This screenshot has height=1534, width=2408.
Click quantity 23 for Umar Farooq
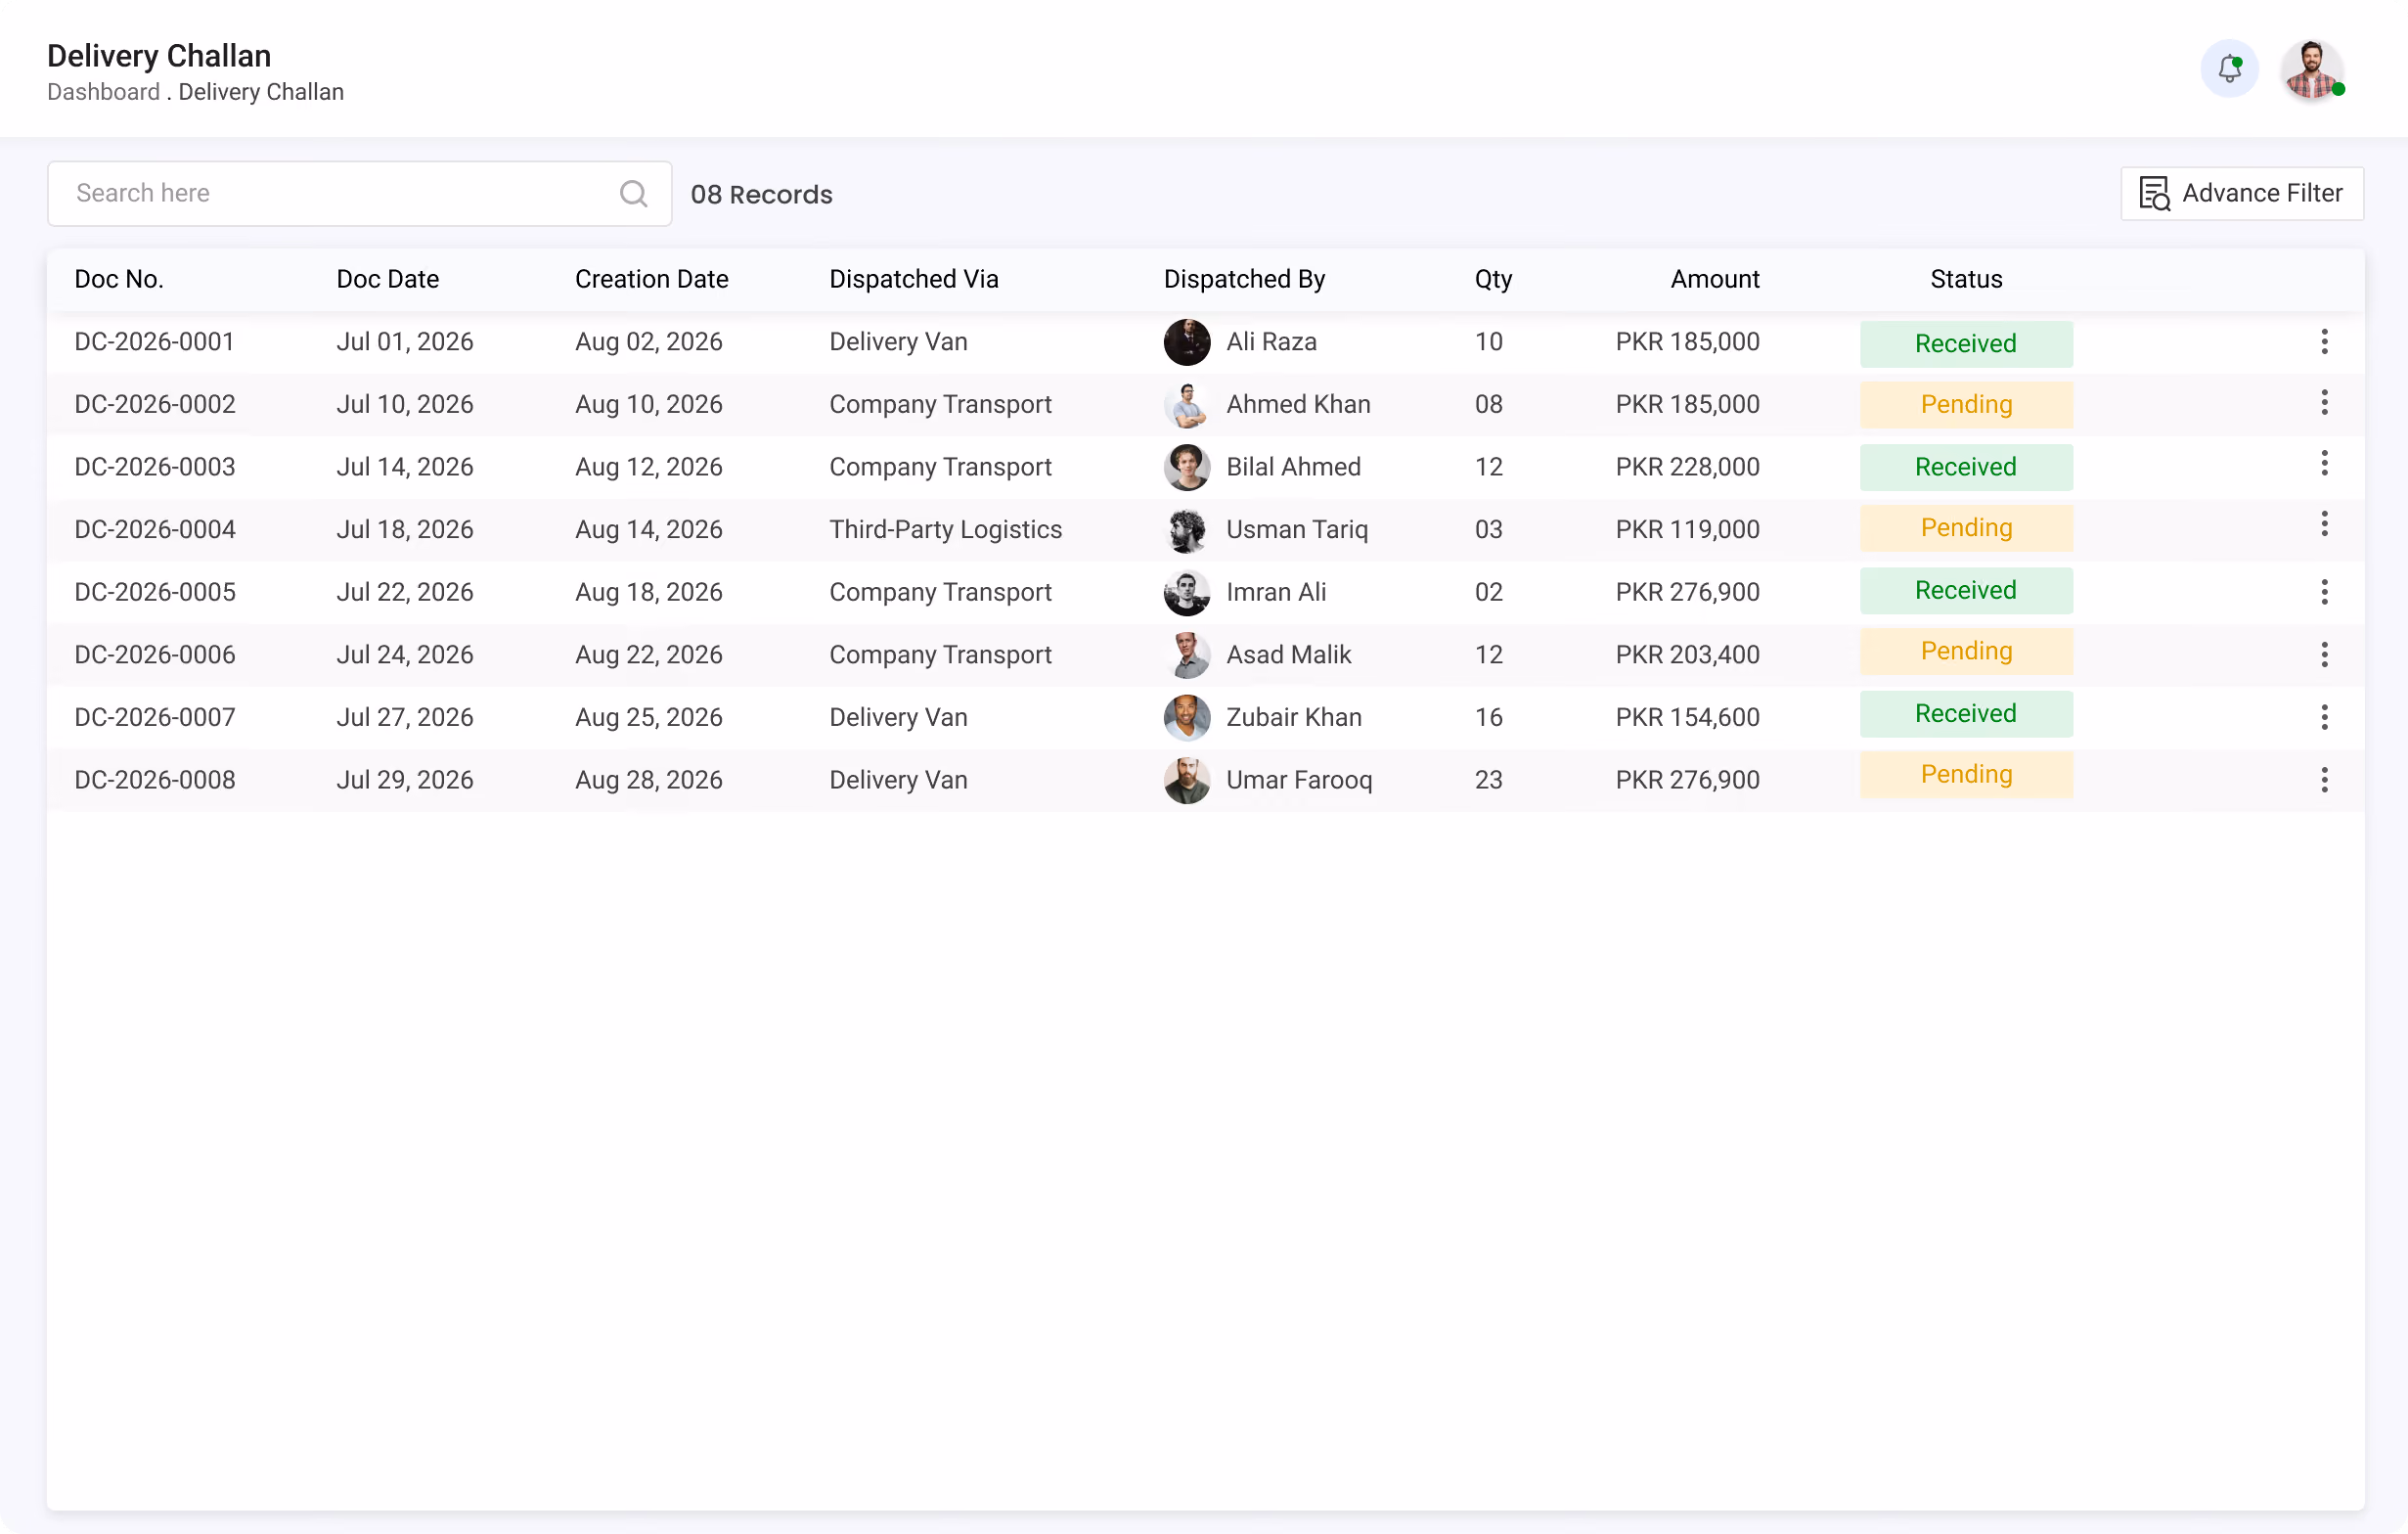(1488, 781)
